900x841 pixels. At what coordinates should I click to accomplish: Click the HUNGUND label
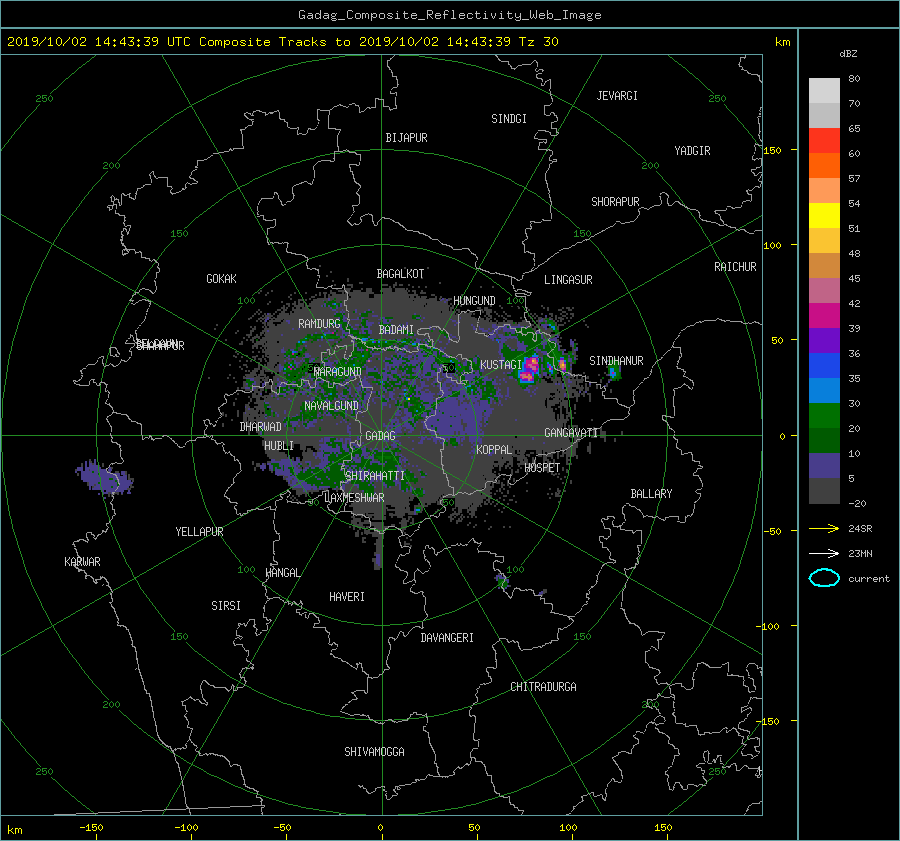pyautogui.click(x=474, y=300)
